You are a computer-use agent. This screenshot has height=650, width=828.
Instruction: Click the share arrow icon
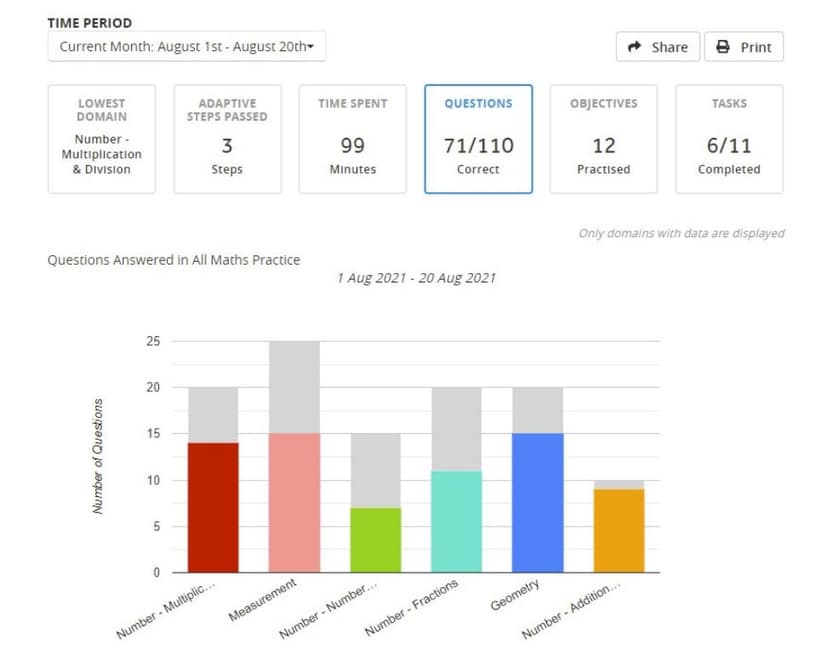634,47
